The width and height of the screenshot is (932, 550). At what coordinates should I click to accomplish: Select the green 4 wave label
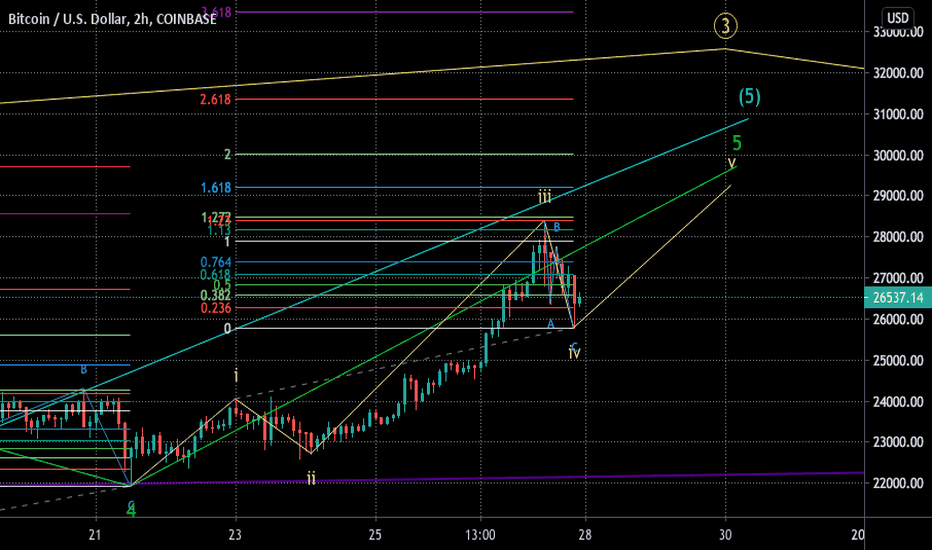132,510
